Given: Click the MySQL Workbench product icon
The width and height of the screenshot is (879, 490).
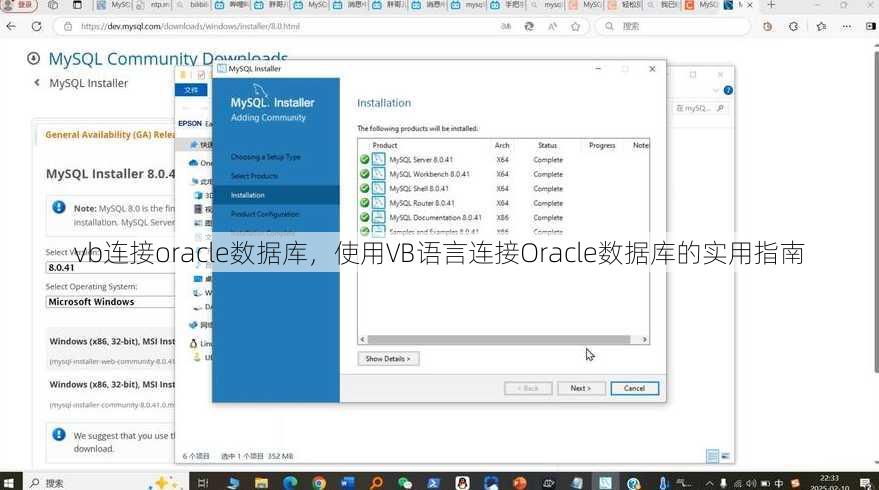Looking at the screenshot, I should click(379, 174).
